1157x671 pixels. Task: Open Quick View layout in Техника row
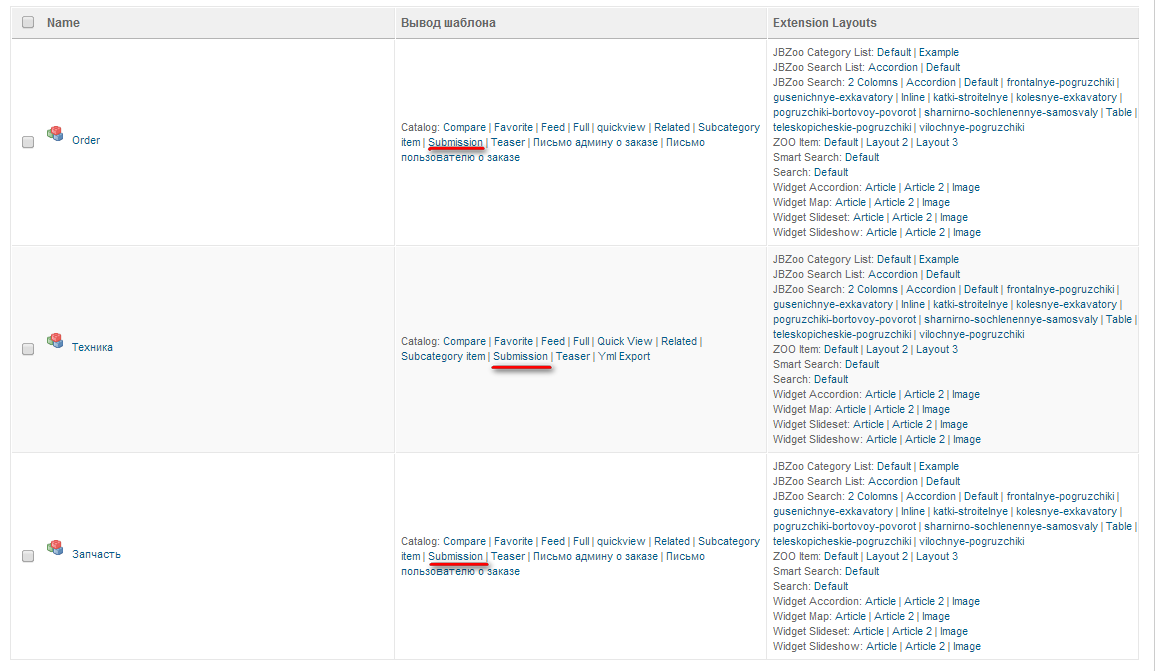point(625,342)
